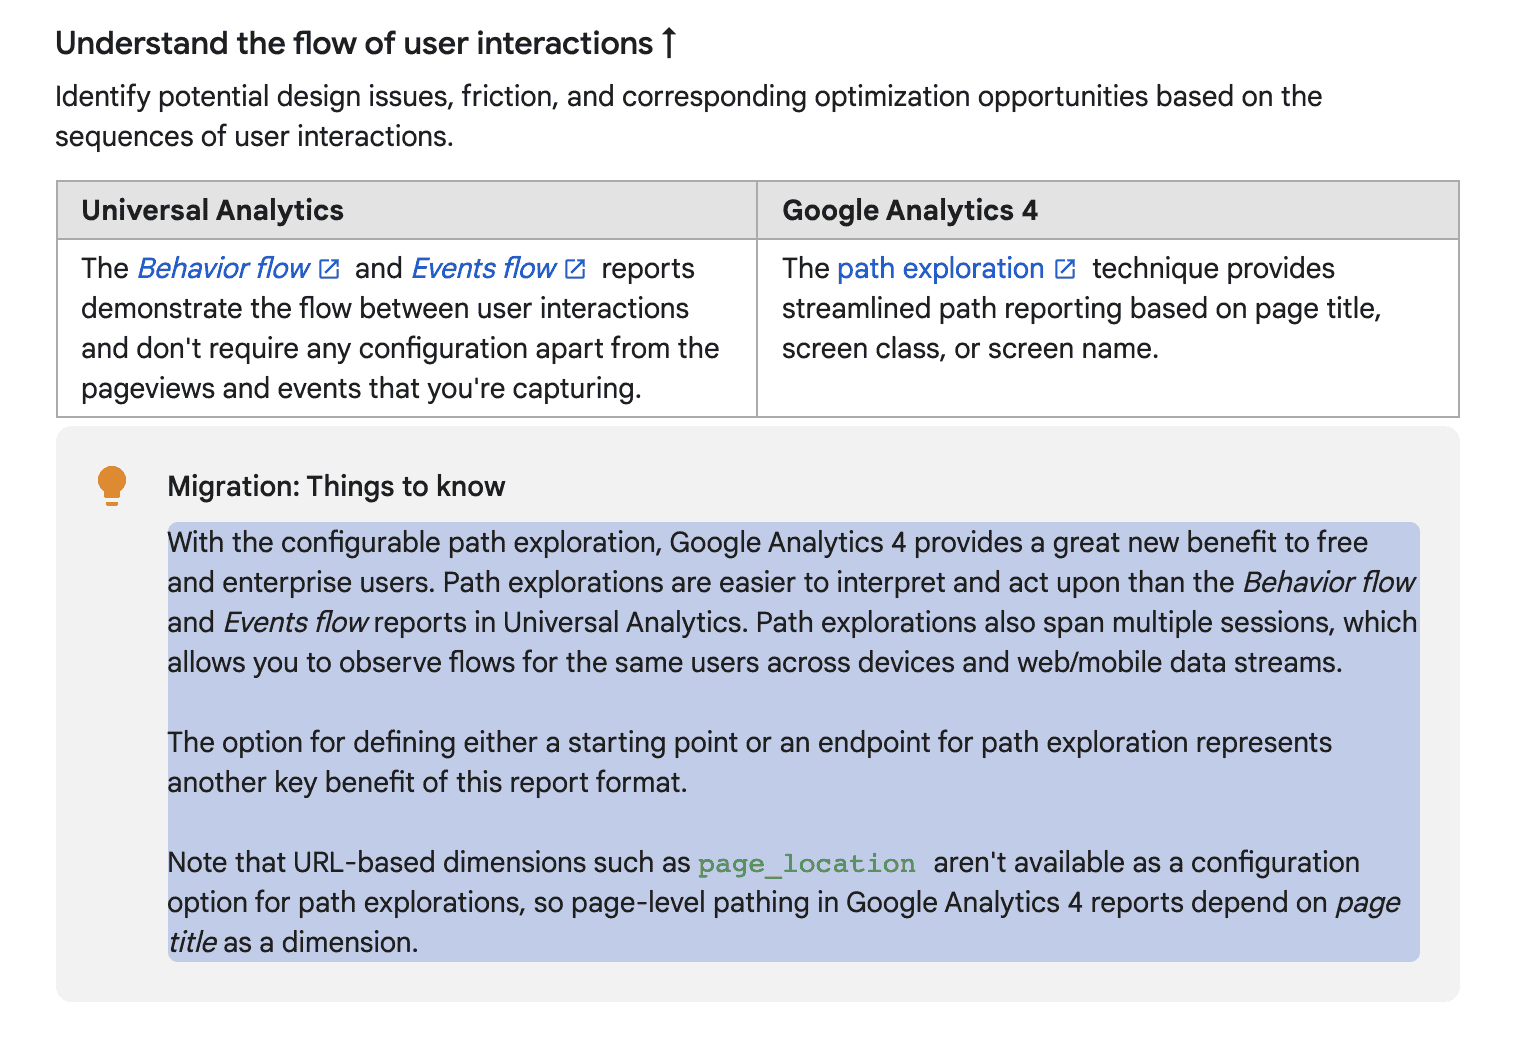This screenshot has width=1536, height=1050.
Task: Click the Understand the flow of user interactions heading
Action: click(x=354, y=43)
